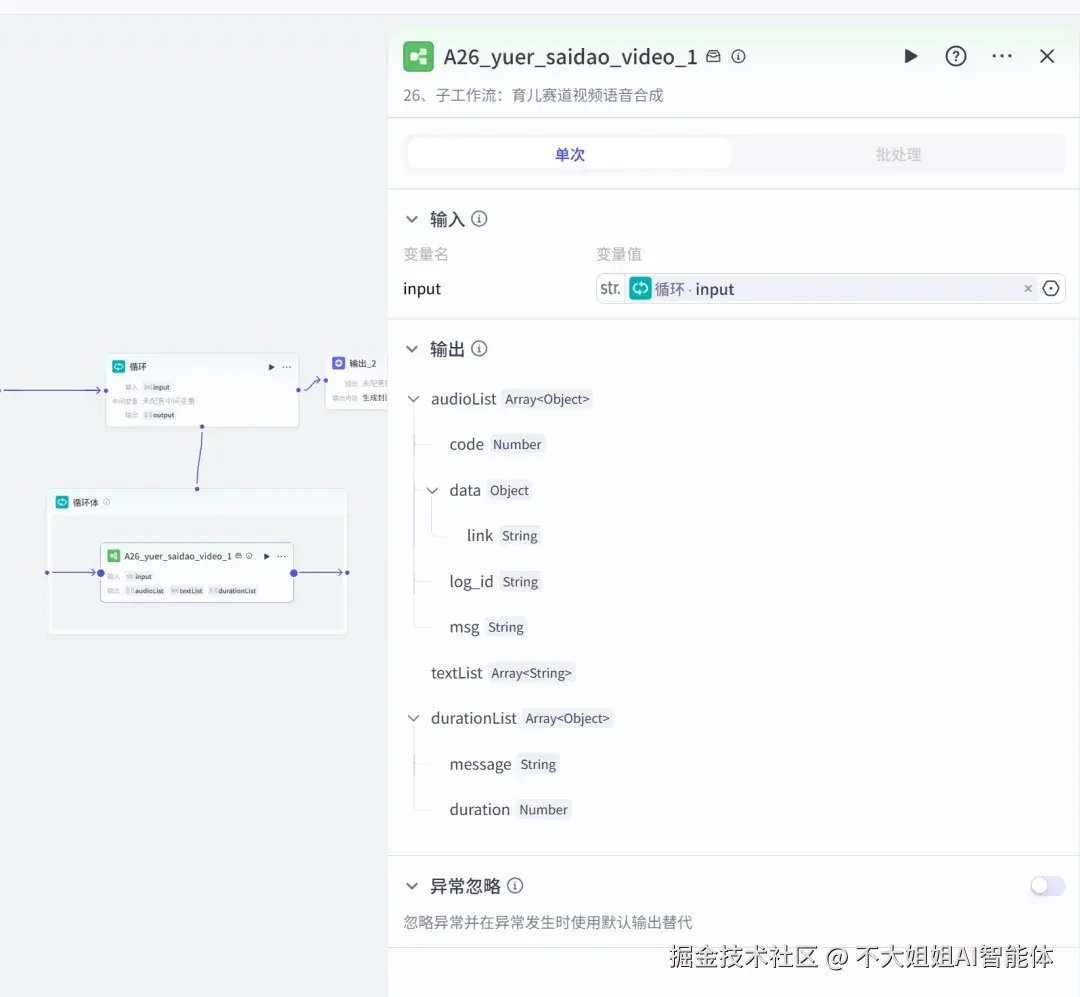Image resolution: width=1080 pixels, height=997 pixels.
Task: Select the 单次 tab
Action: click(569, 153)
